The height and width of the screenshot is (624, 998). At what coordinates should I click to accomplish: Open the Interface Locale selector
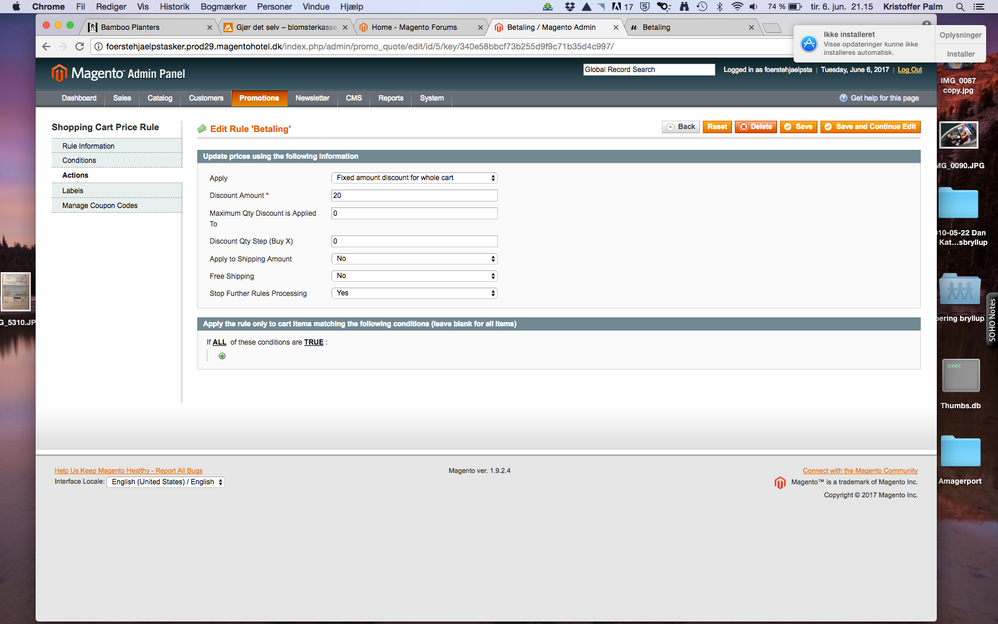[x=166, y=482]
